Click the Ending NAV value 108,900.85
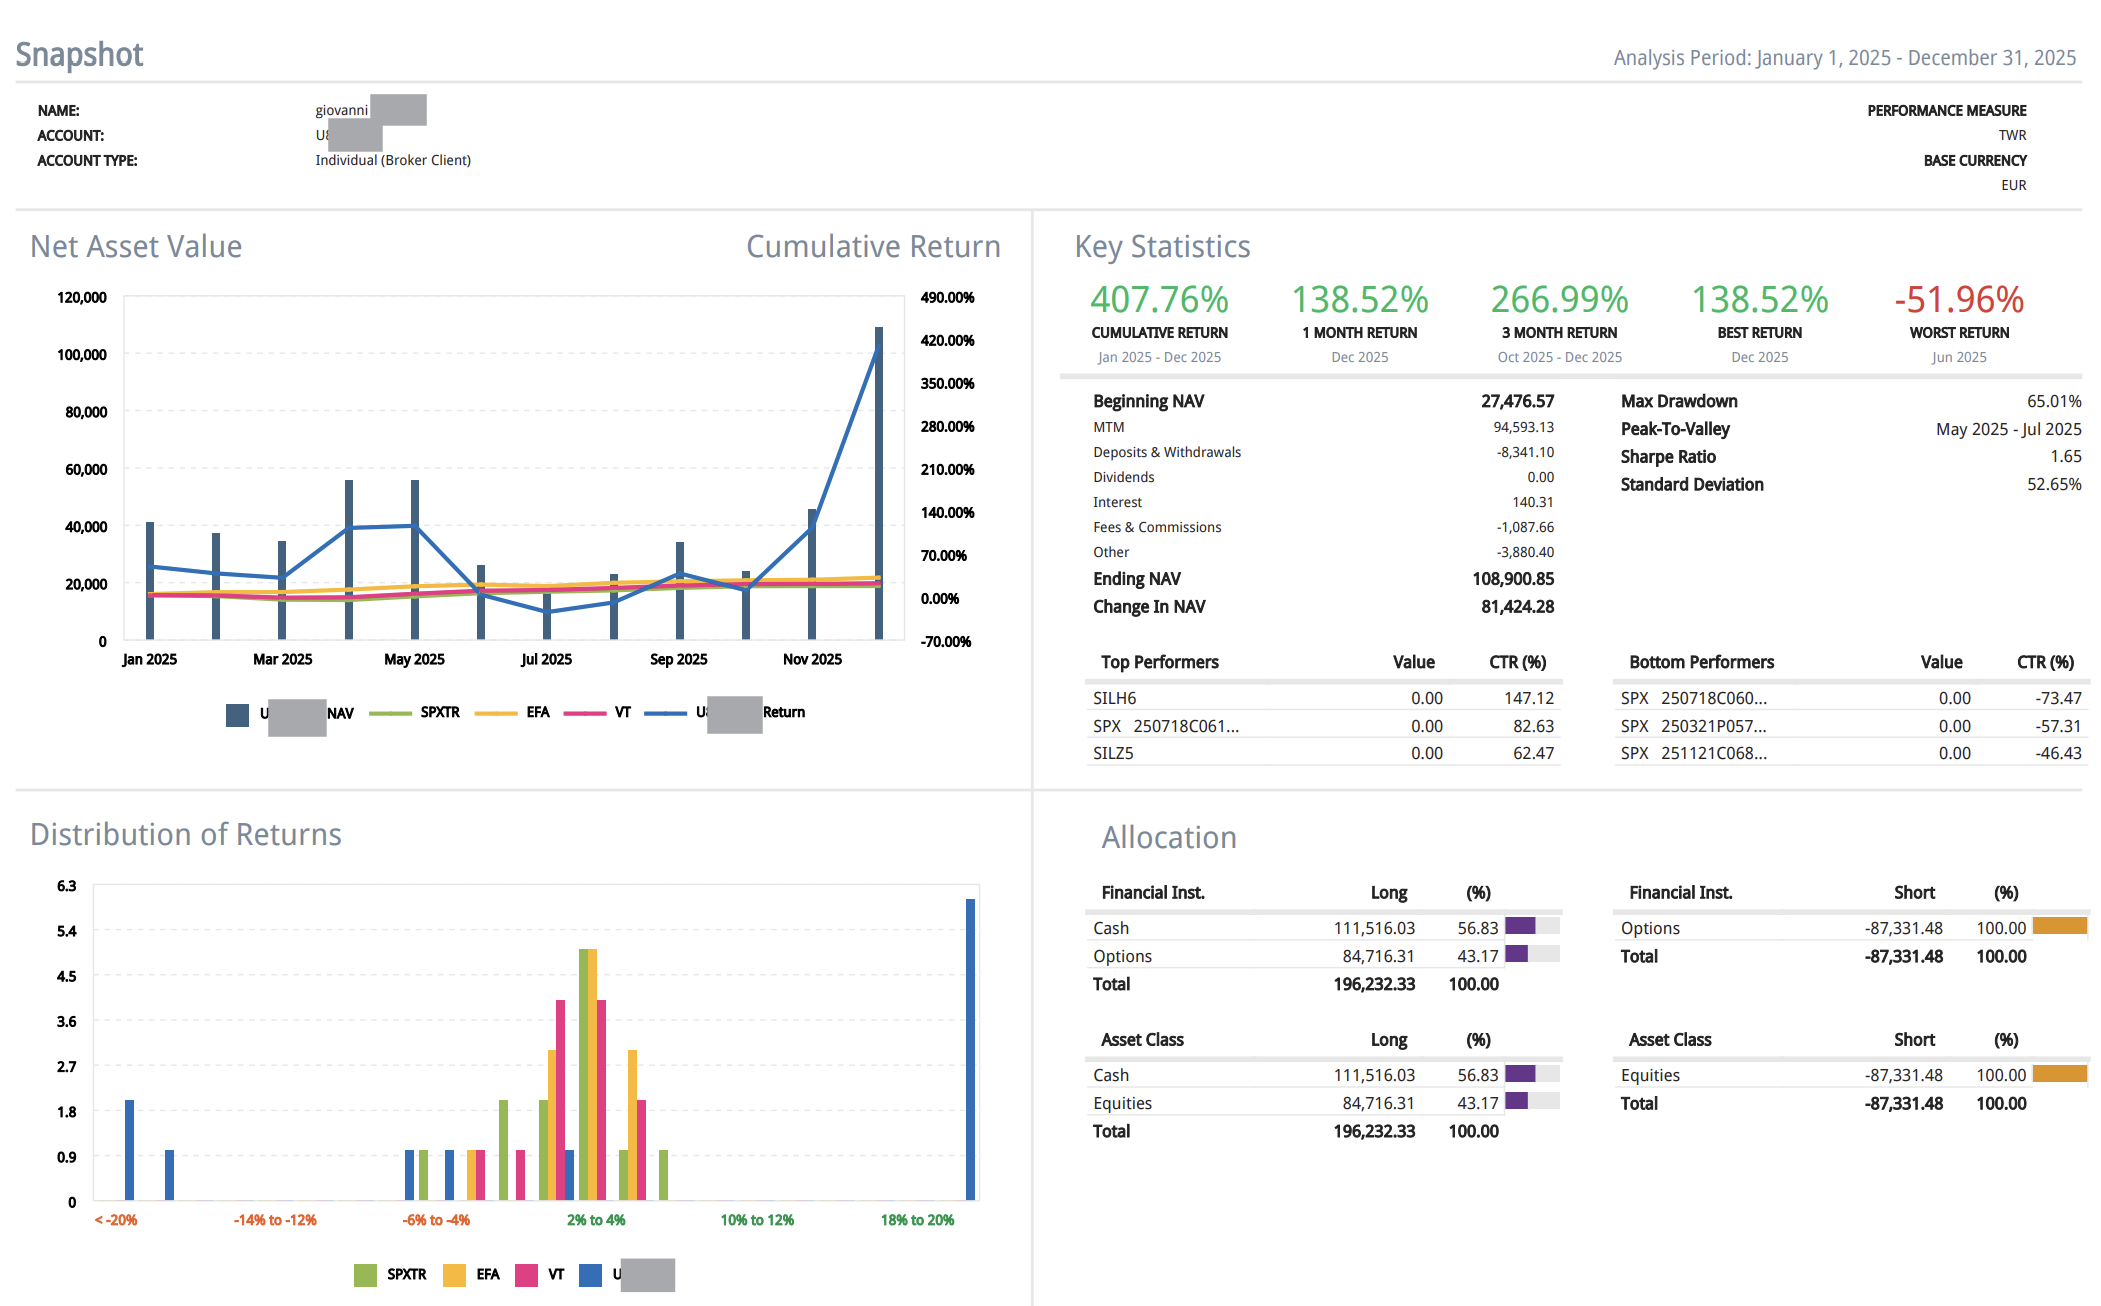Viewport: 2101px width, 1306px height. click(x=1512, y=579)
